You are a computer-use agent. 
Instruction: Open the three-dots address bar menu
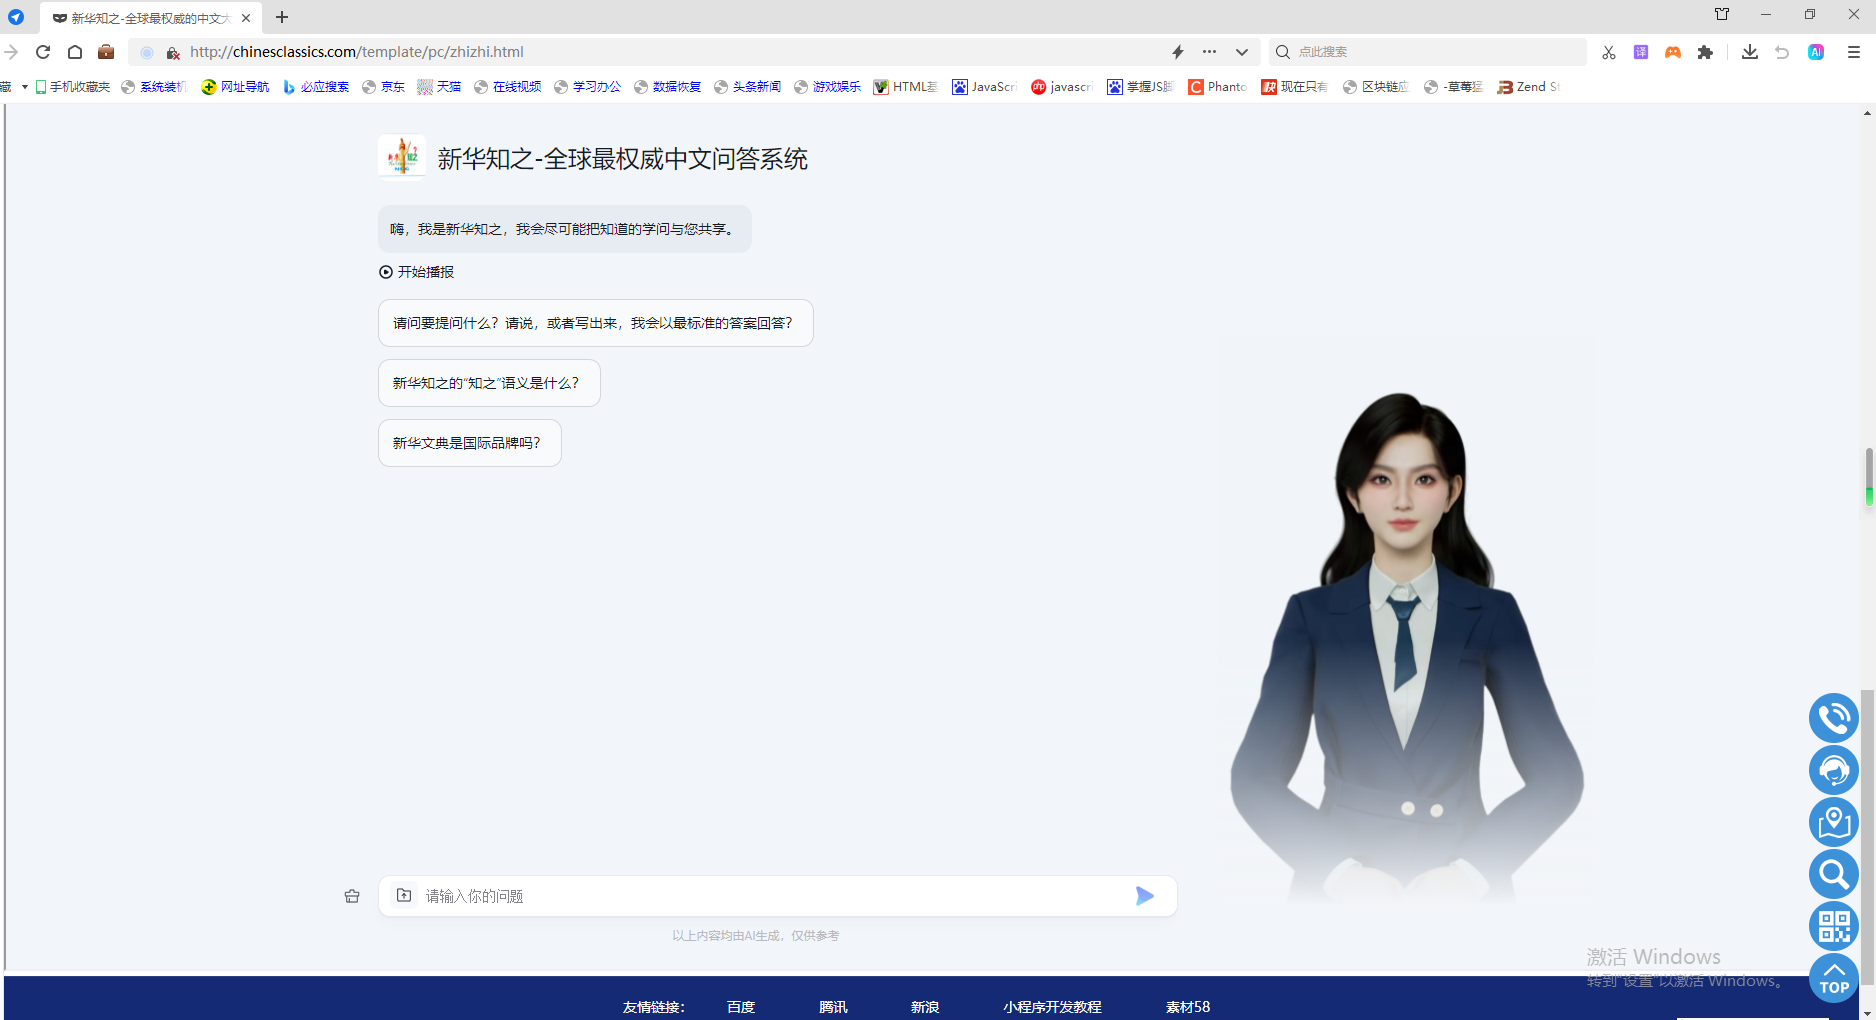click(x=1210, y=52)
